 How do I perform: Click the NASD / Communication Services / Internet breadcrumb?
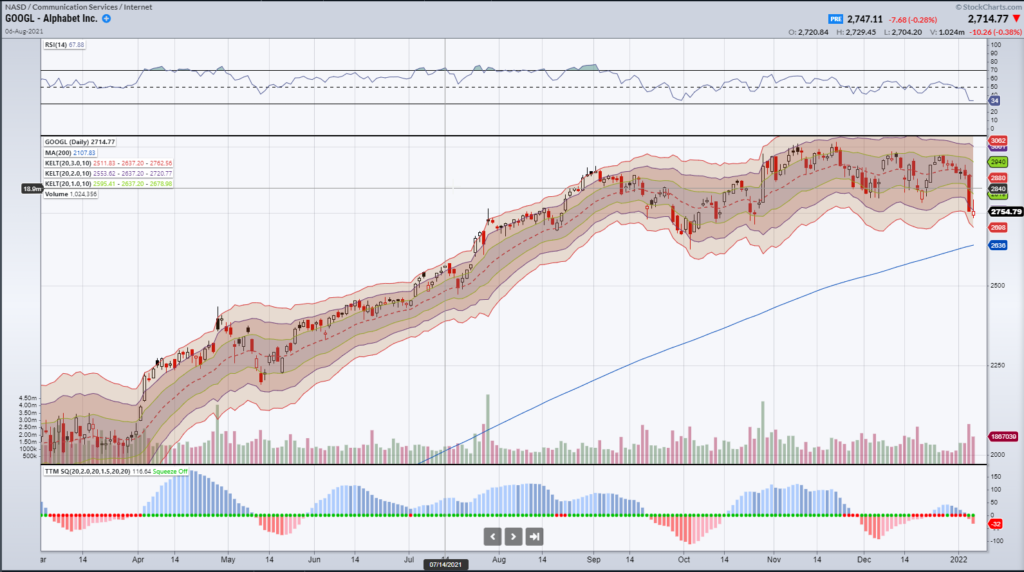click(78, 7)
